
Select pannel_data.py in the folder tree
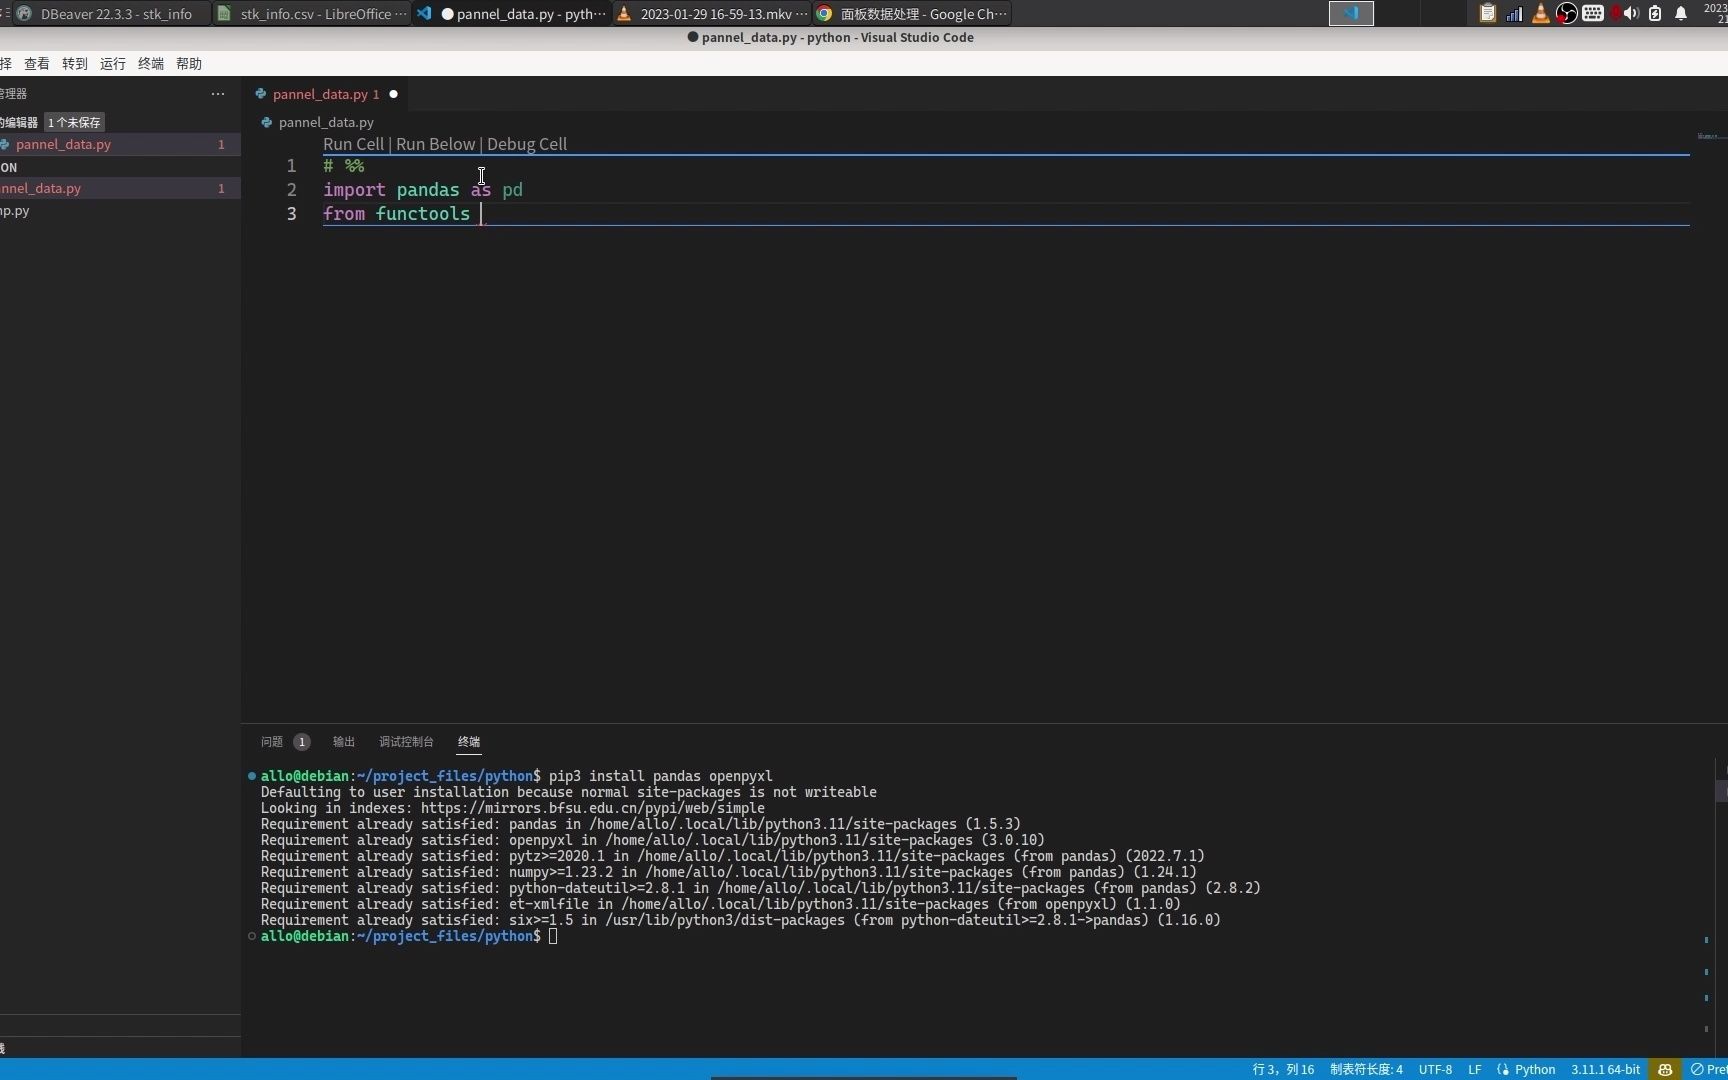[120, 188]
